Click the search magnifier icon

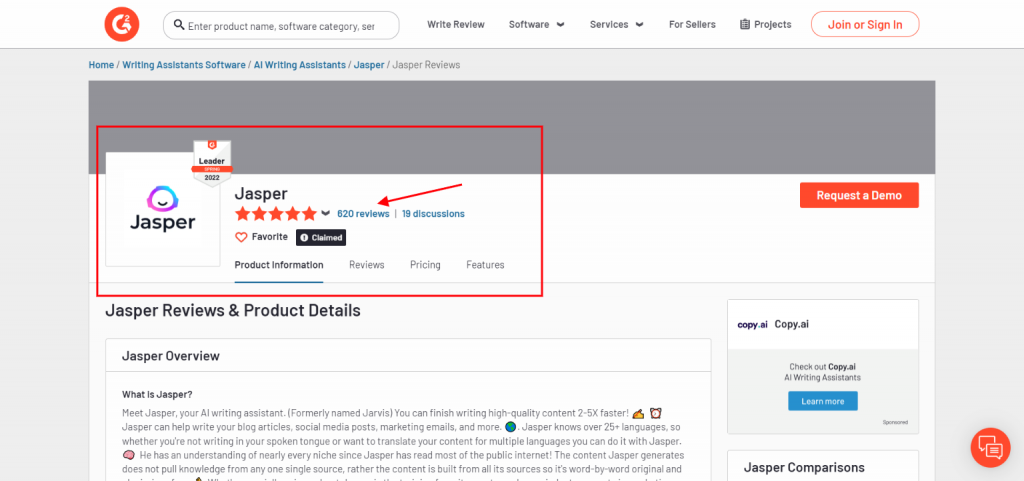(179, 25)
